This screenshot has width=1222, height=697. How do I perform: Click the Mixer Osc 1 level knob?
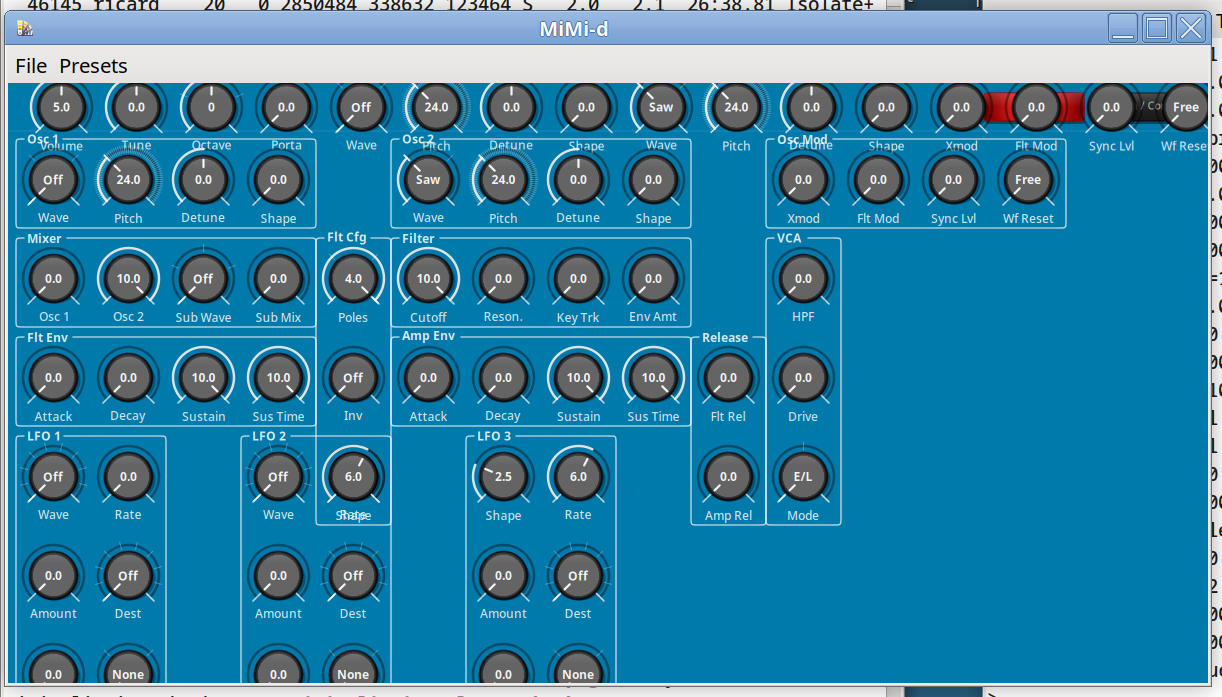(x=53, y=279)
